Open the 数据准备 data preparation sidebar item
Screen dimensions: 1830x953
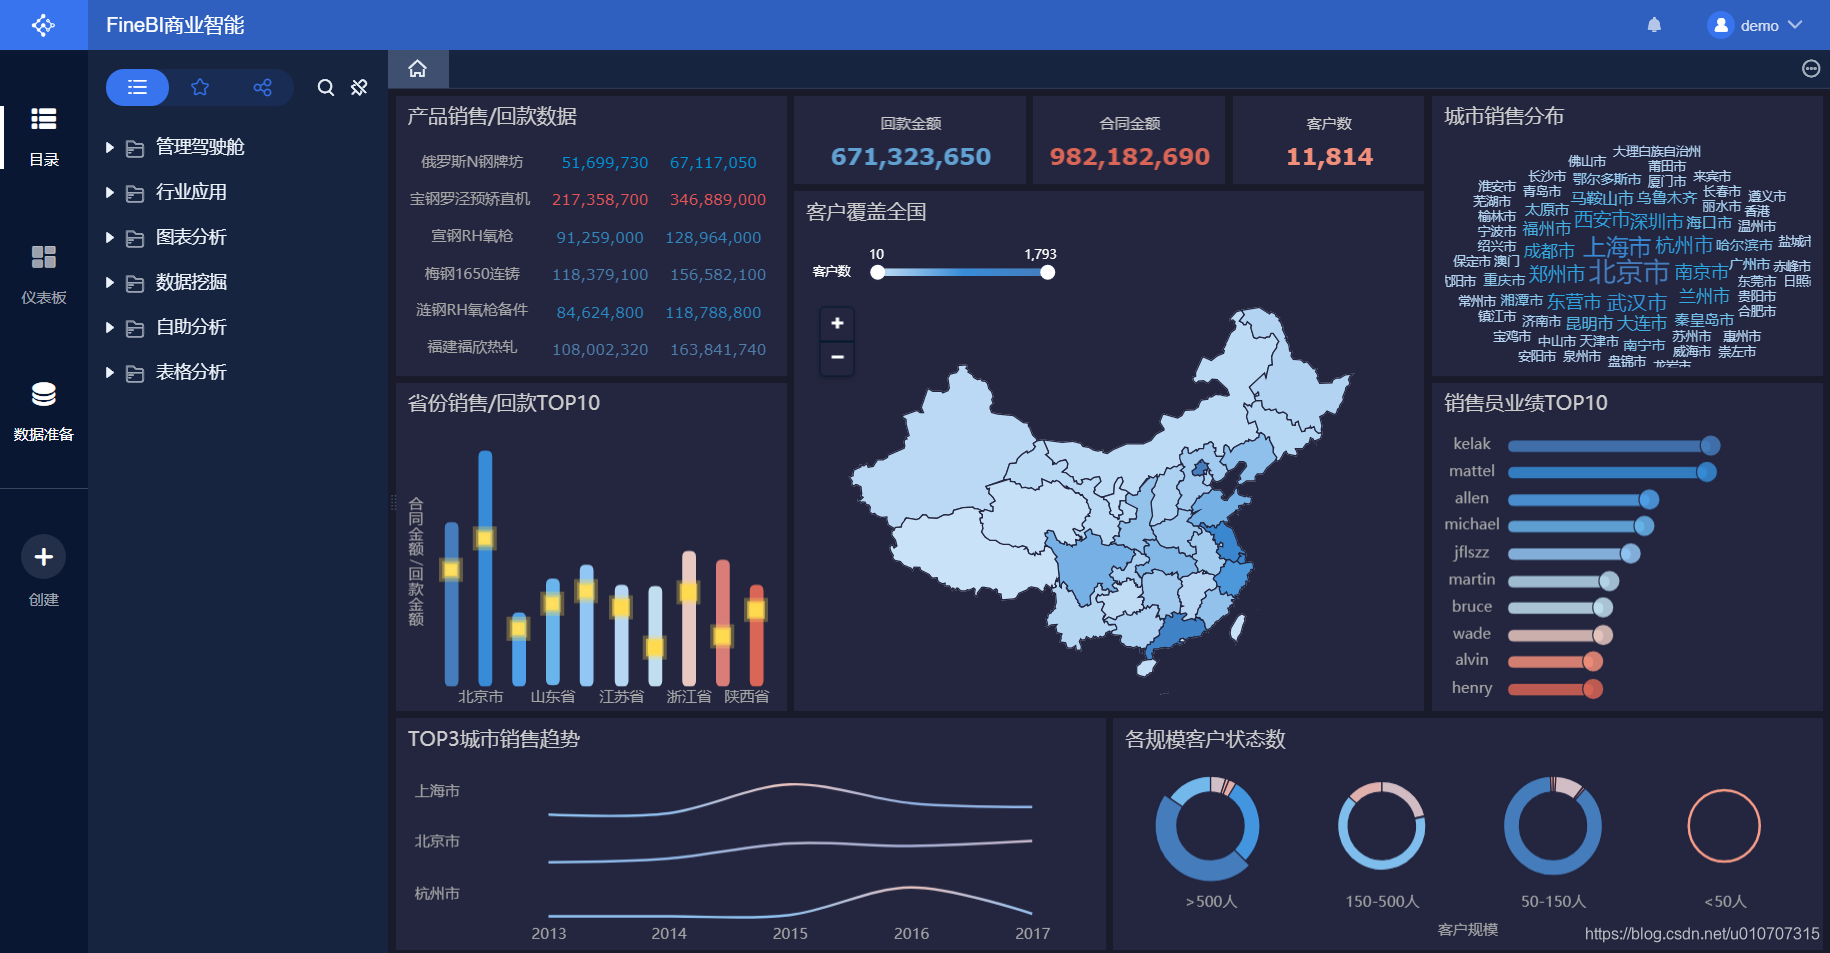(44, 412)
